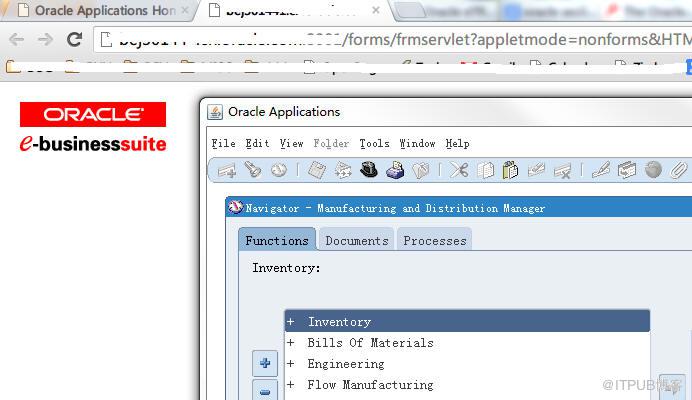Click the Copy toolbar icon

[485, 170]
